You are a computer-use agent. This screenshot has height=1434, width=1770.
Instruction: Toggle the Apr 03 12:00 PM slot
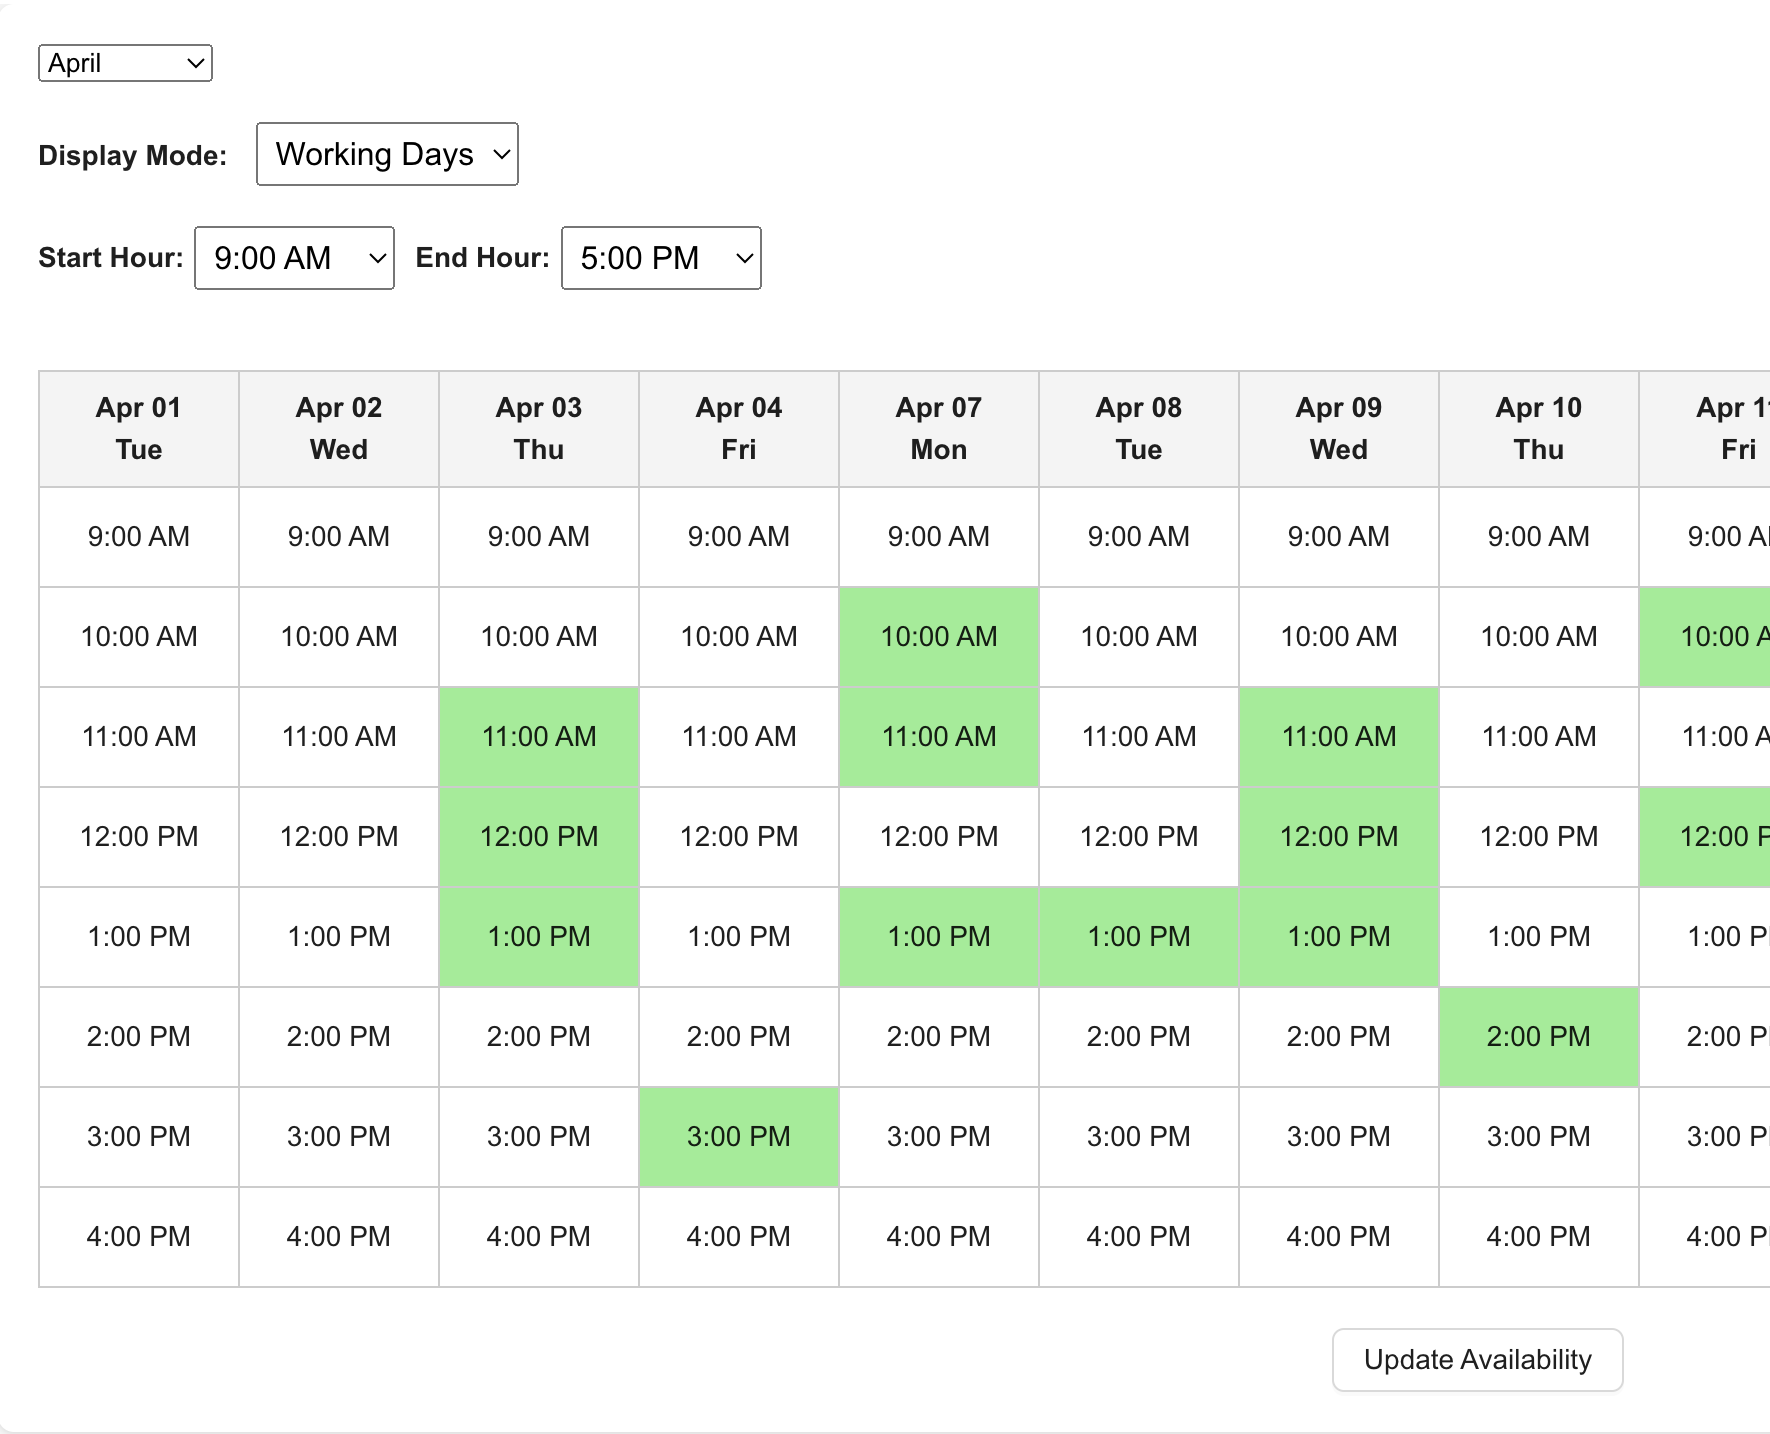[x=539, y=837]
